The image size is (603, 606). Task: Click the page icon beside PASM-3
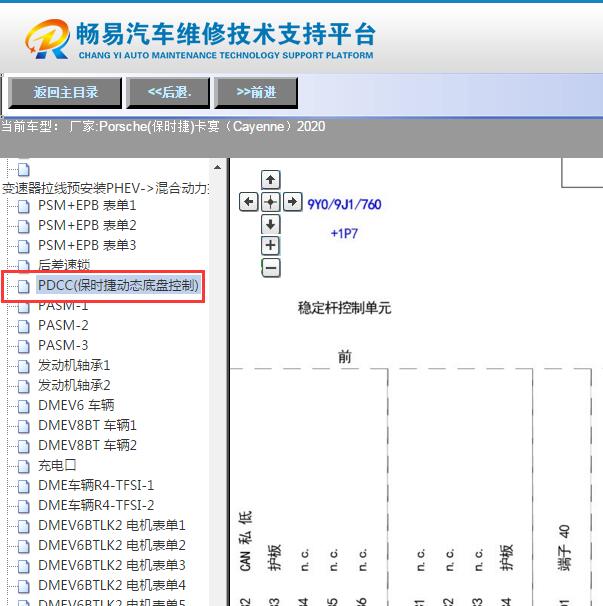[x=24, y=346]
